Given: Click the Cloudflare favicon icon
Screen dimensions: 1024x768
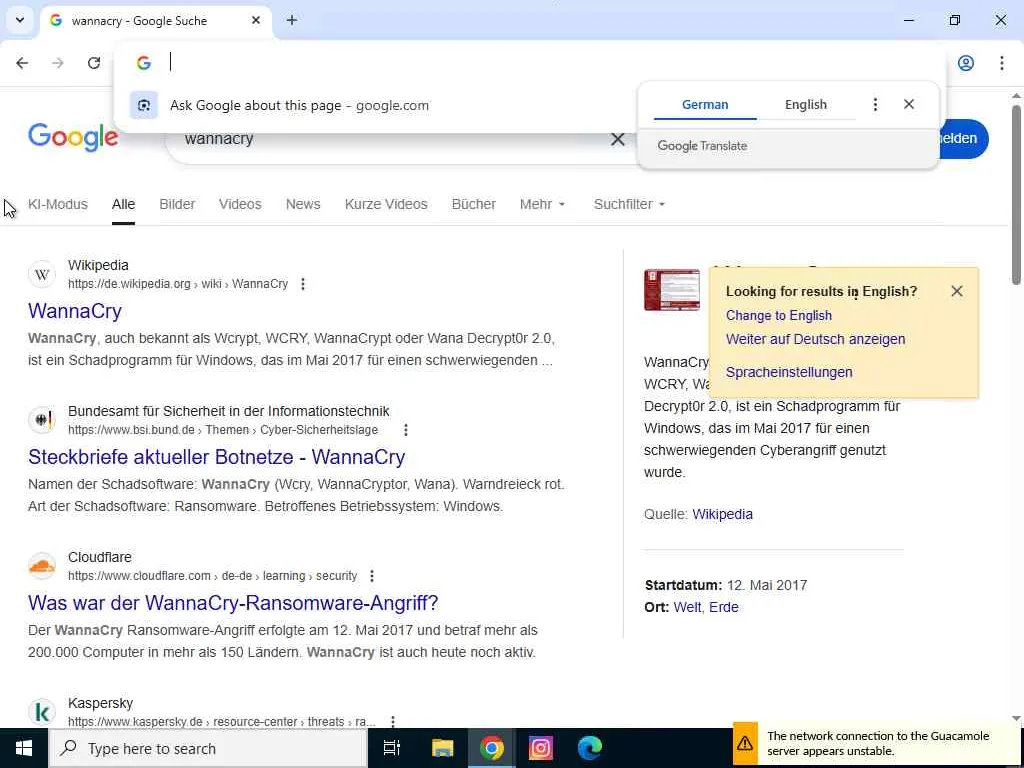Looking at the screenshot, I should click(42, 566).
